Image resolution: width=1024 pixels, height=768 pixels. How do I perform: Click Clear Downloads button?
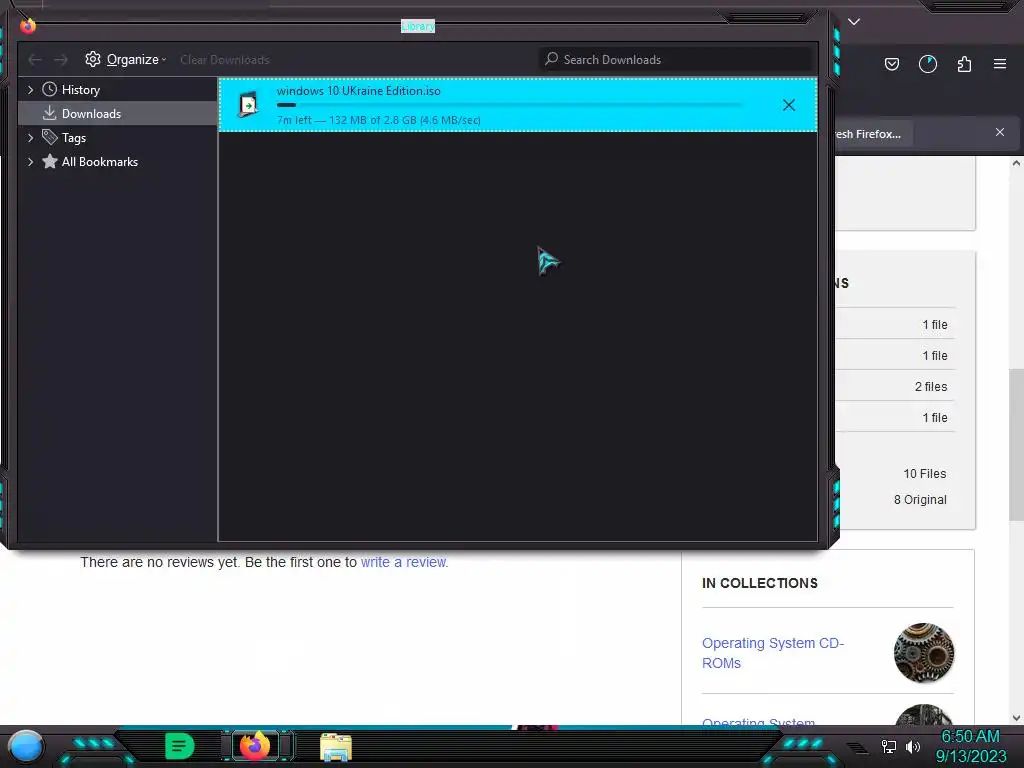click(x=225, y=60)
